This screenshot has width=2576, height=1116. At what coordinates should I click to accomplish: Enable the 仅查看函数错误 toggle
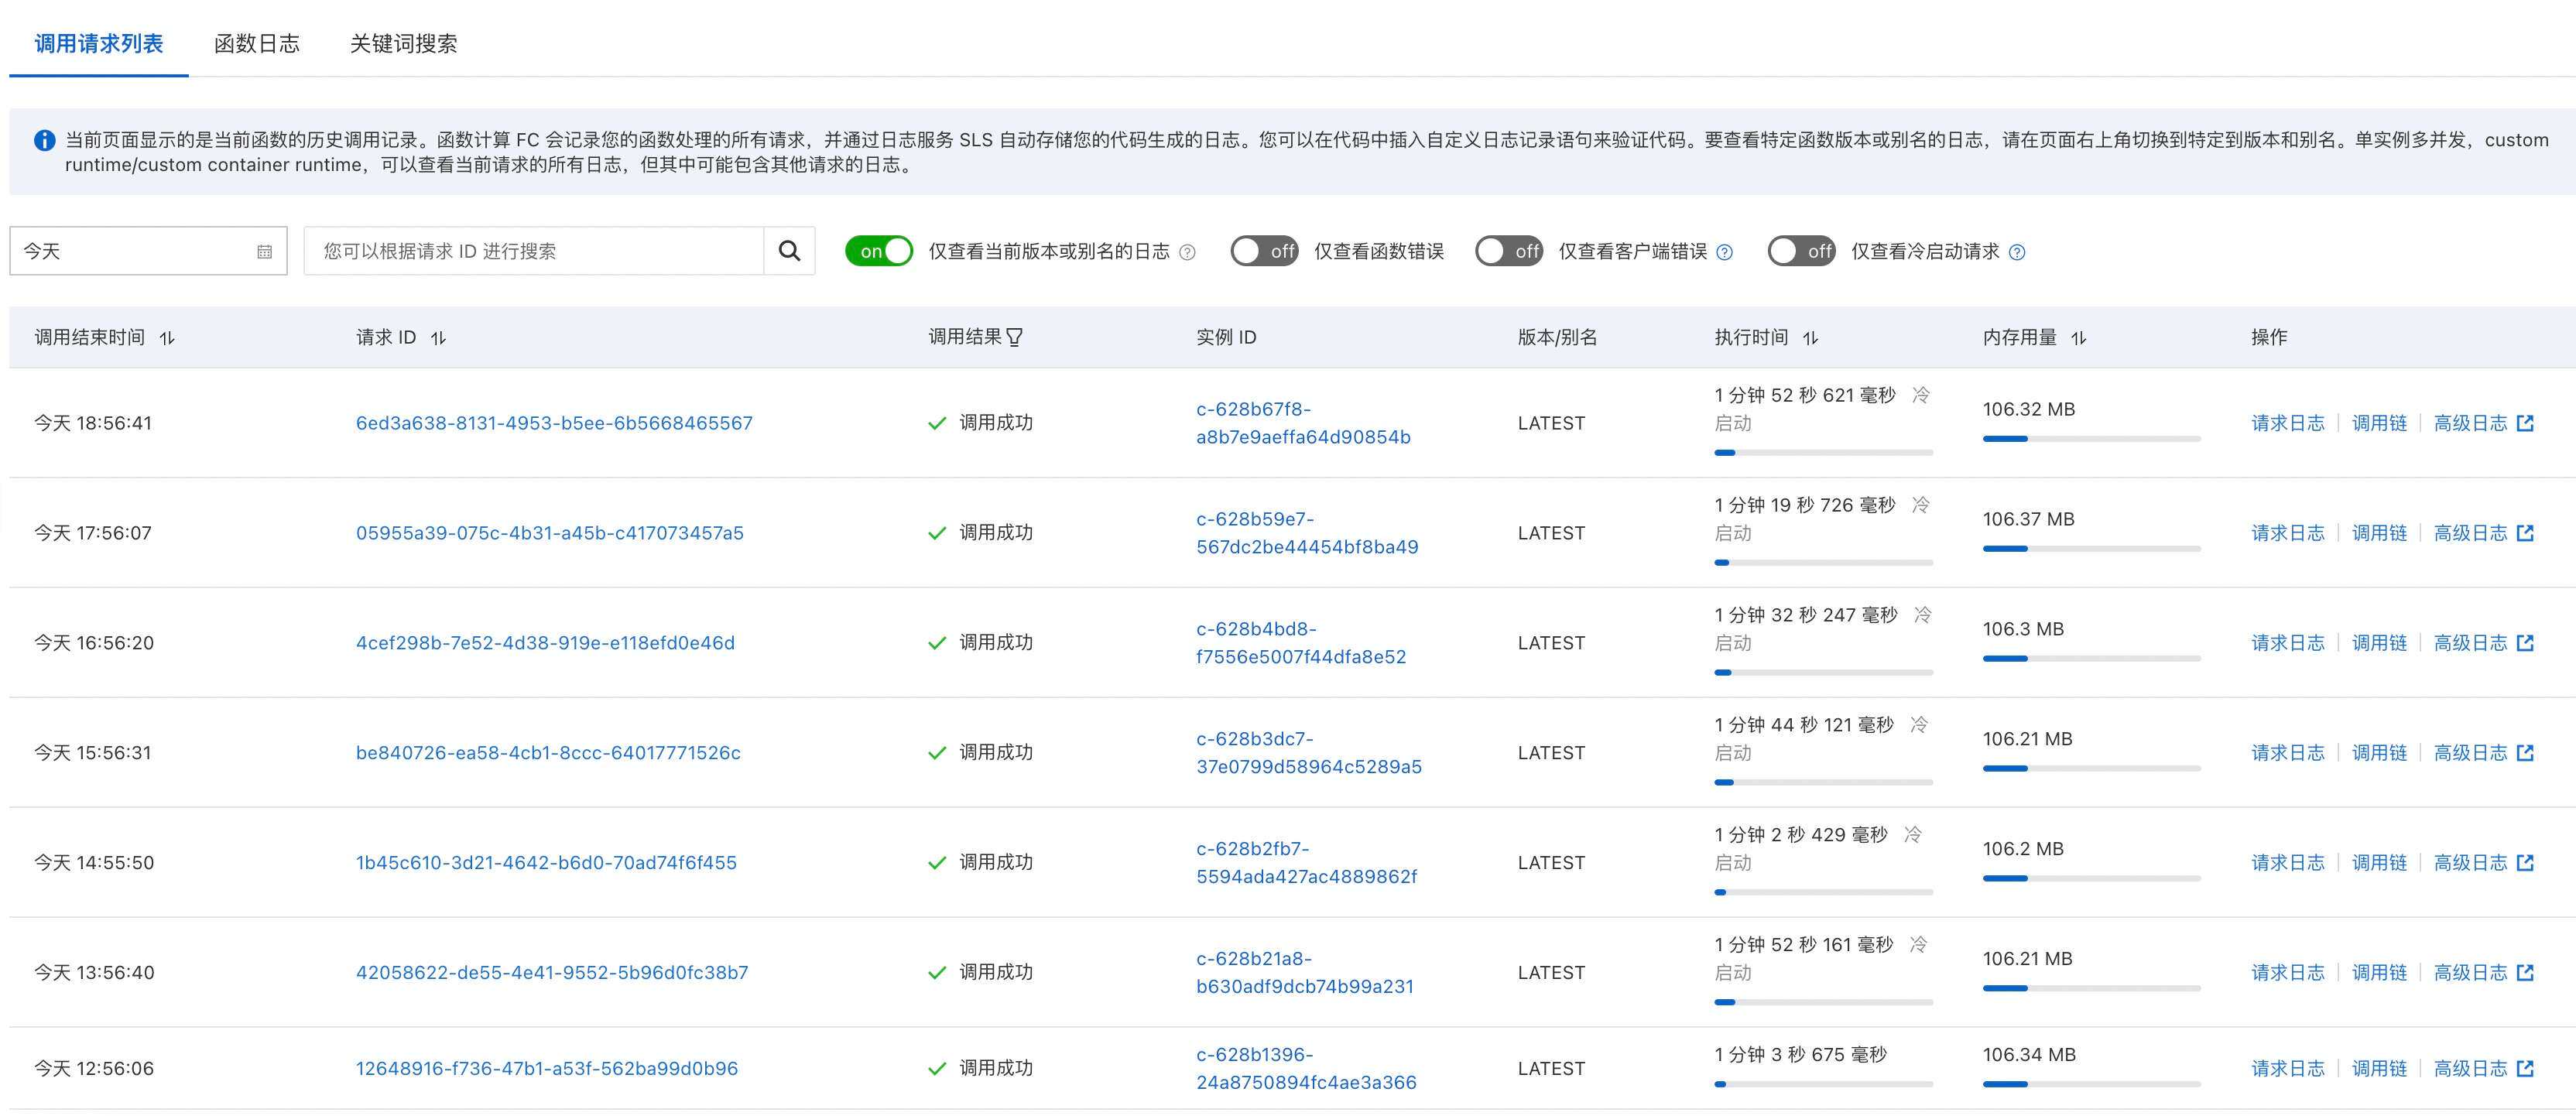pyautogui.click(x=1264, y=251)
